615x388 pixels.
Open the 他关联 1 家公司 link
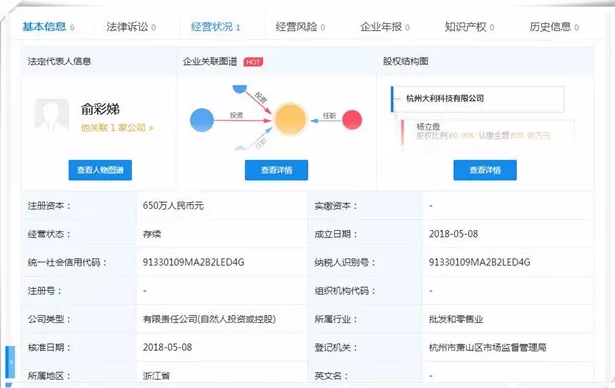(x=117, y=128)
